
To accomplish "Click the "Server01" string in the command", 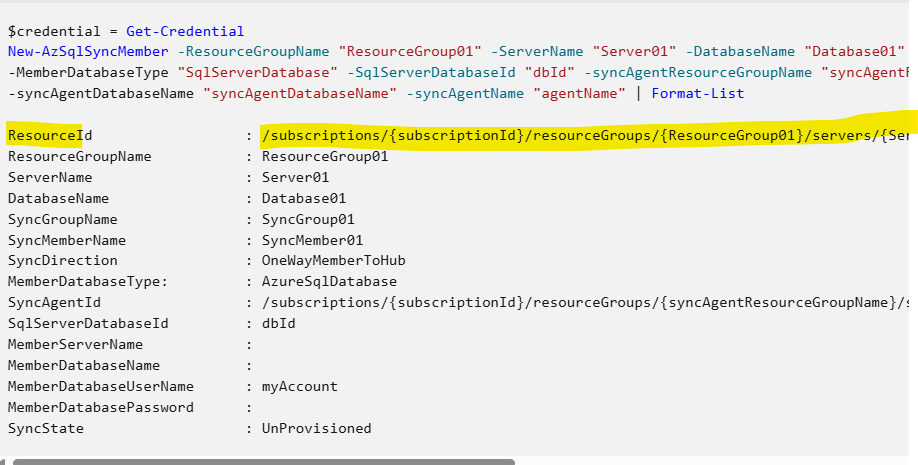I will point(635,52).
